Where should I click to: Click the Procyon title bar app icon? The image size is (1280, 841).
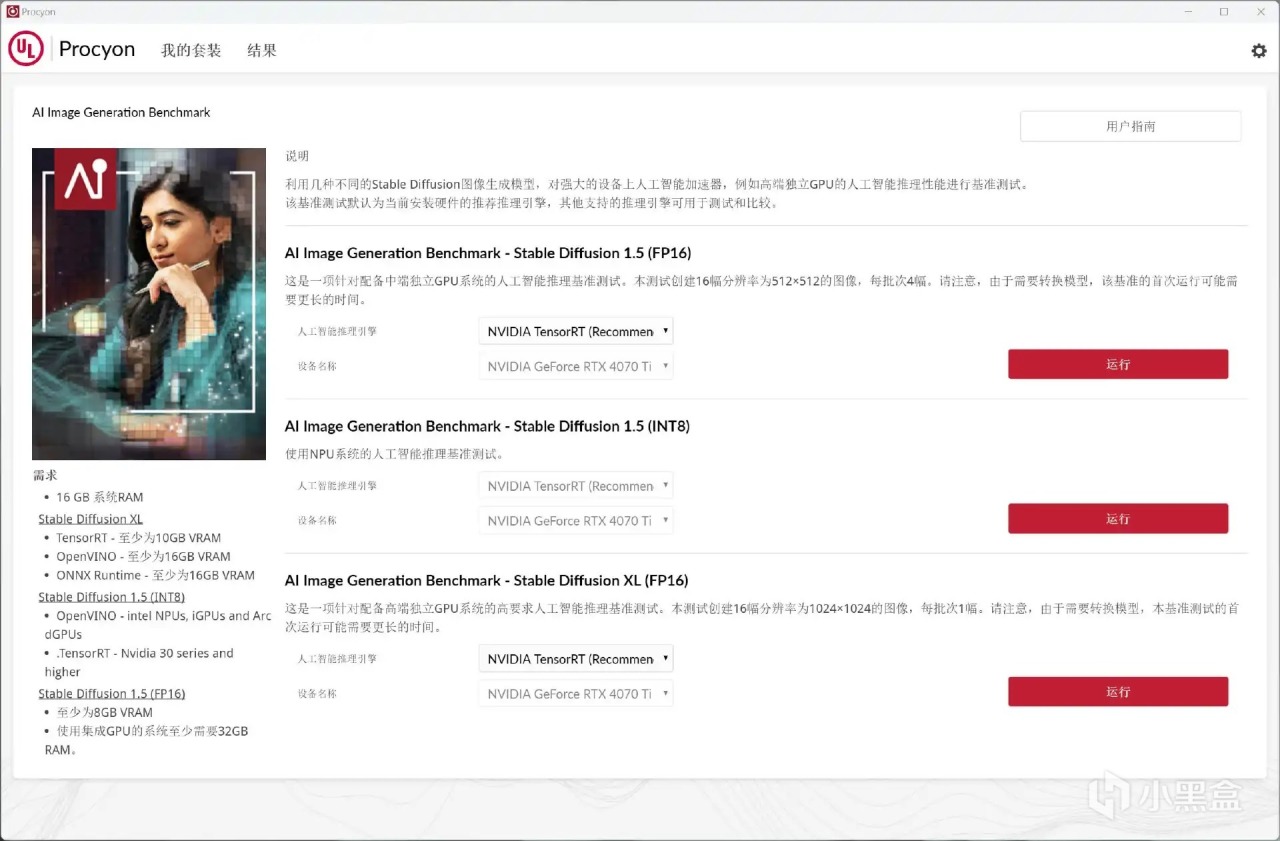(x=12, y=11)
